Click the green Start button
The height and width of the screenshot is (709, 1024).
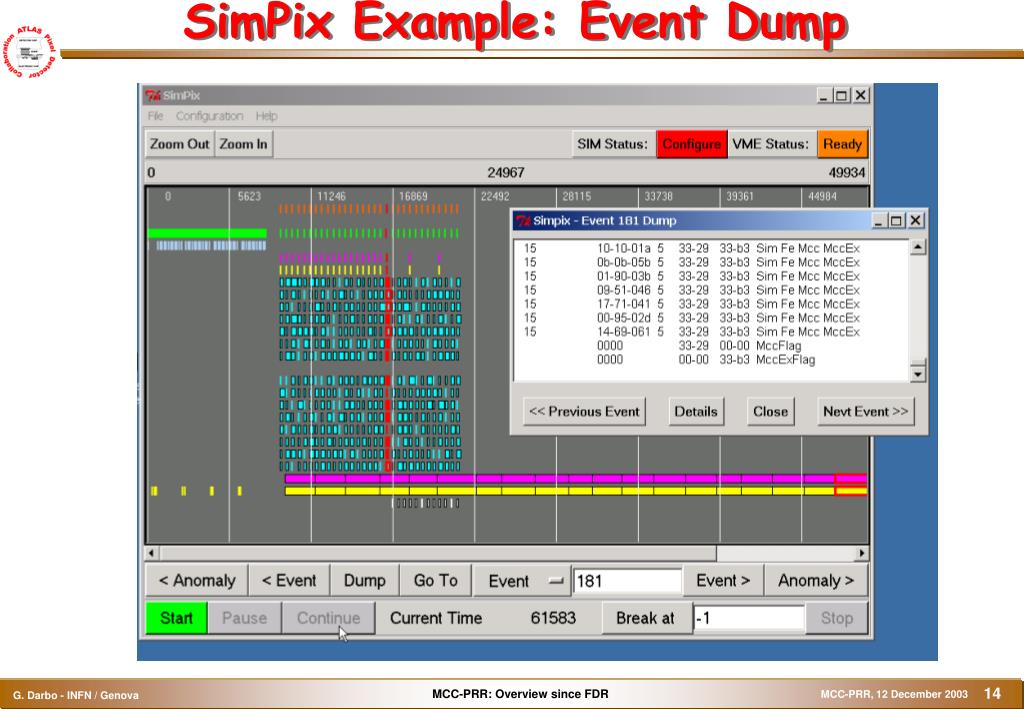pyautogui.click(x=176, y=618)
